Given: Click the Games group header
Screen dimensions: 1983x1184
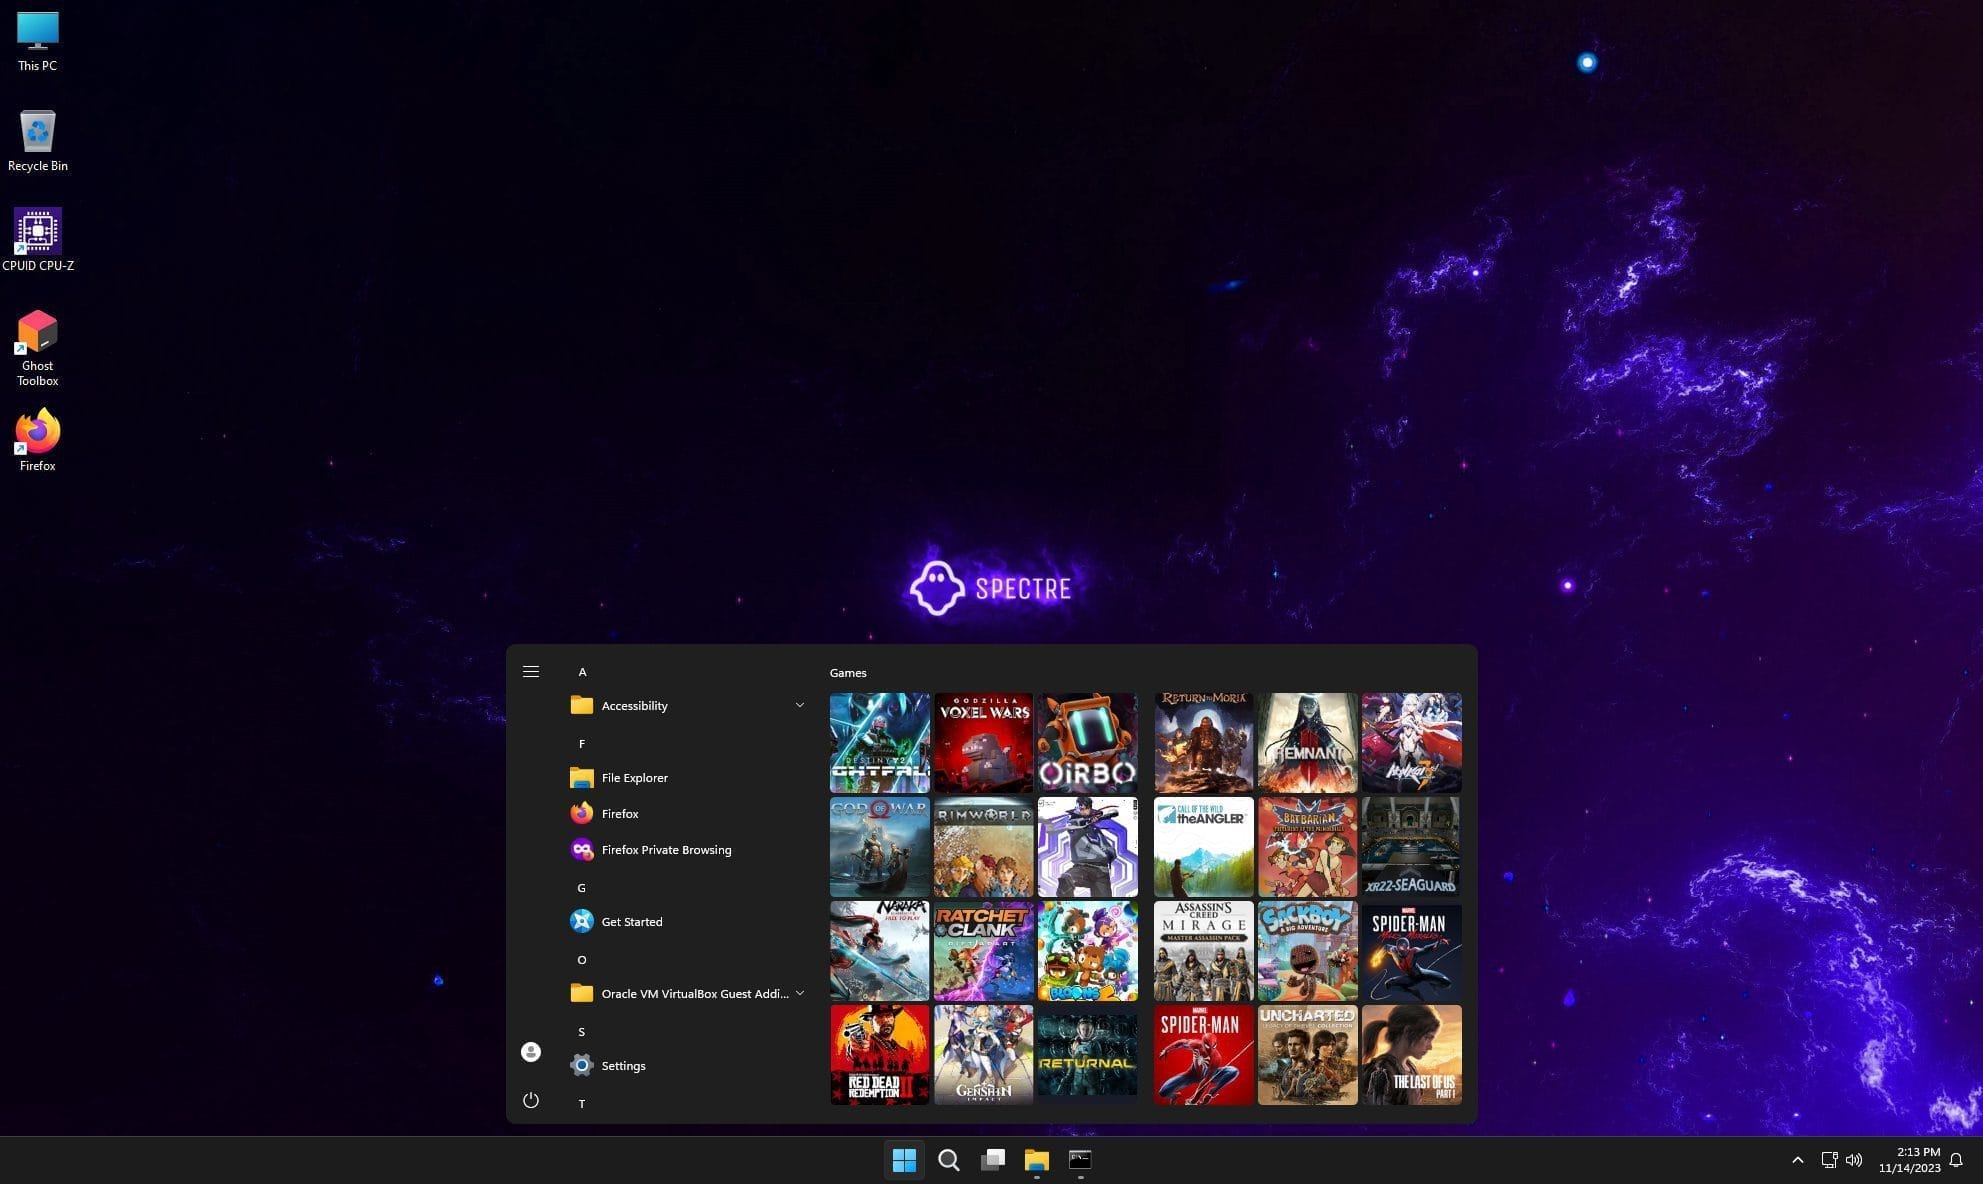Looking at the screenshot, I should (848, 673).
